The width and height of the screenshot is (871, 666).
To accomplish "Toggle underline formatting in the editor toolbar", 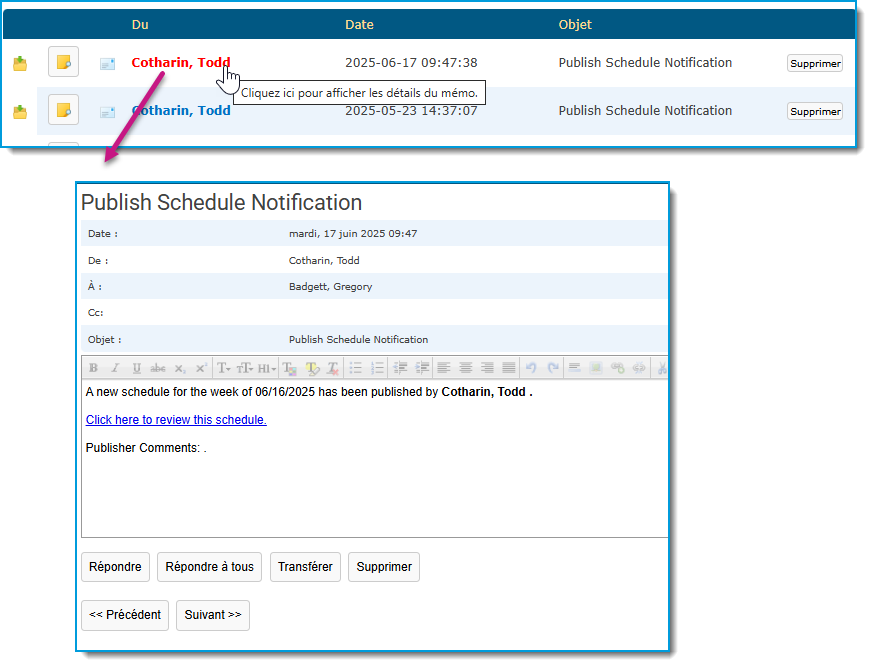I will click(137, 368).
